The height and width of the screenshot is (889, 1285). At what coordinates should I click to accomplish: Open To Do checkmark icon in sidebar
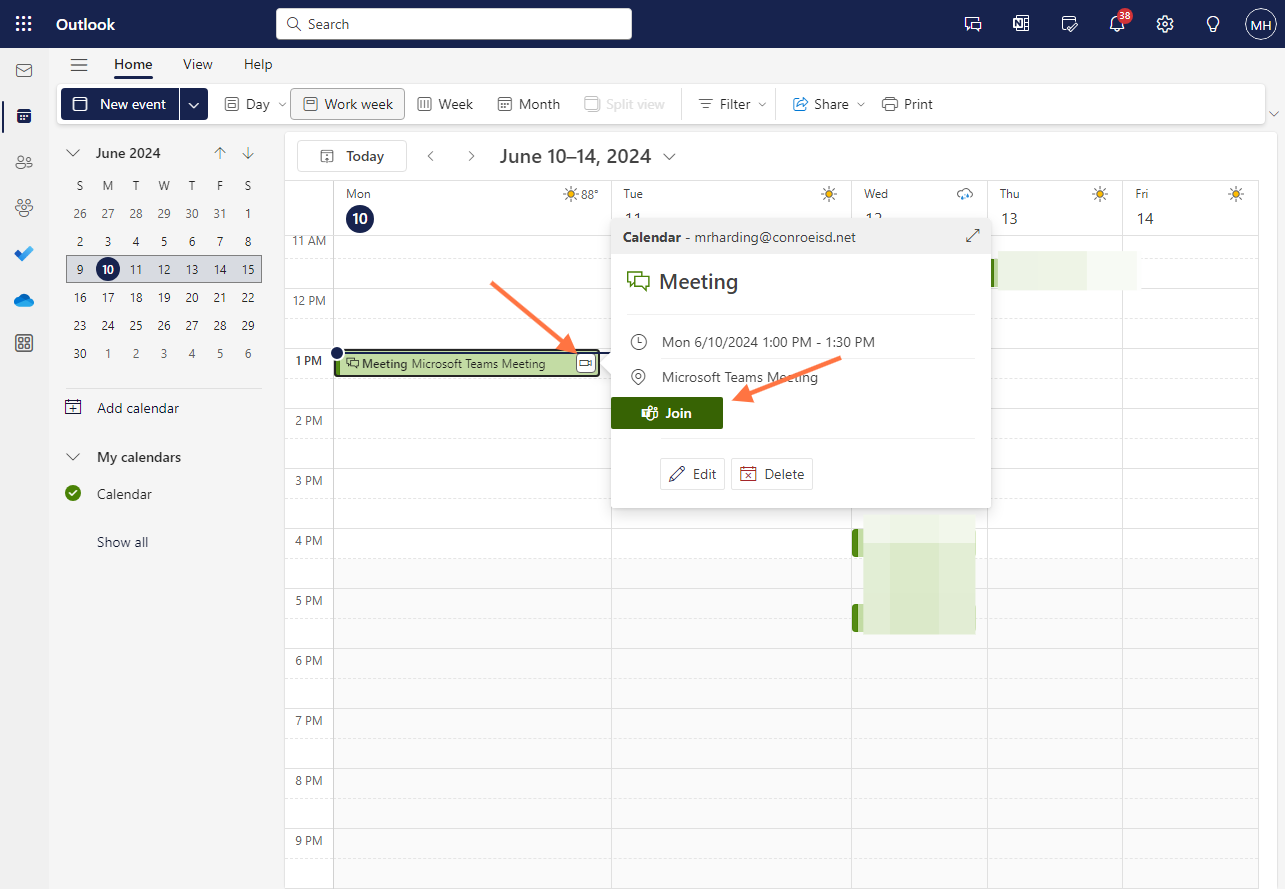[x=24, y=254]
